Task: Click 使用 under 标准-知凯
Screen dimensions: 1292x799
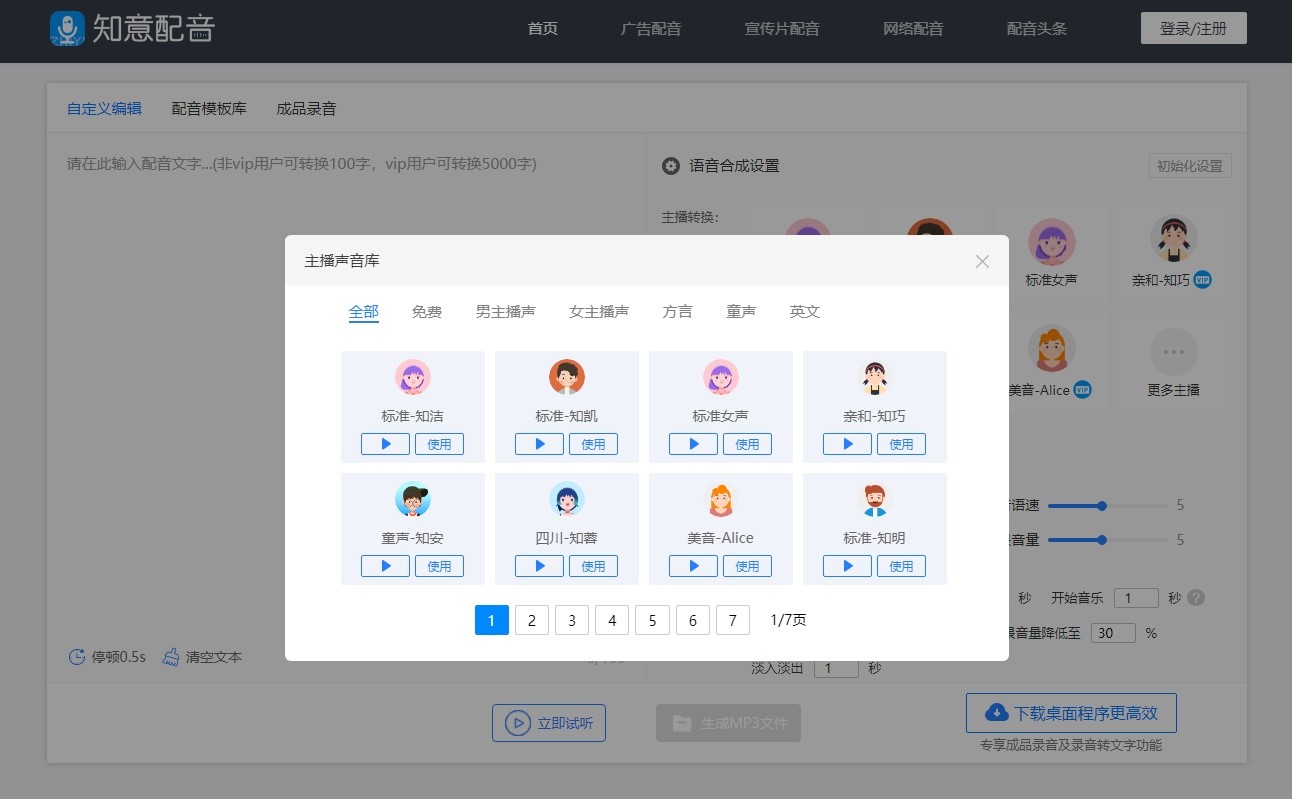Action: pyautogui.click(x=594, y=443)
